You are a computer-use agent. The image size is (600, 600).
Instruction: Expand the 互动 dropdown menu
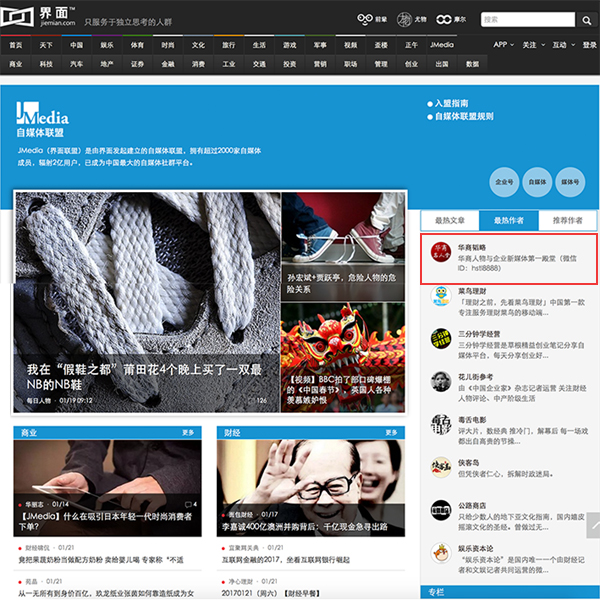563,45
